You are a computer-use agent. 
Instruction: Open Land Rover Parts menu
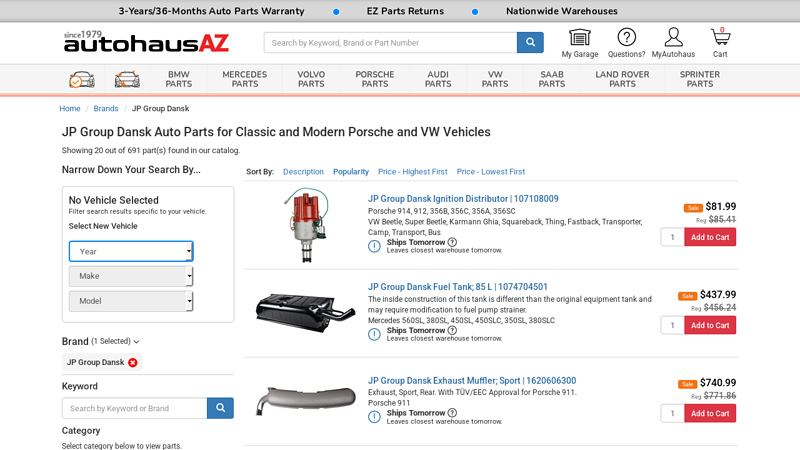coord(622,79)
